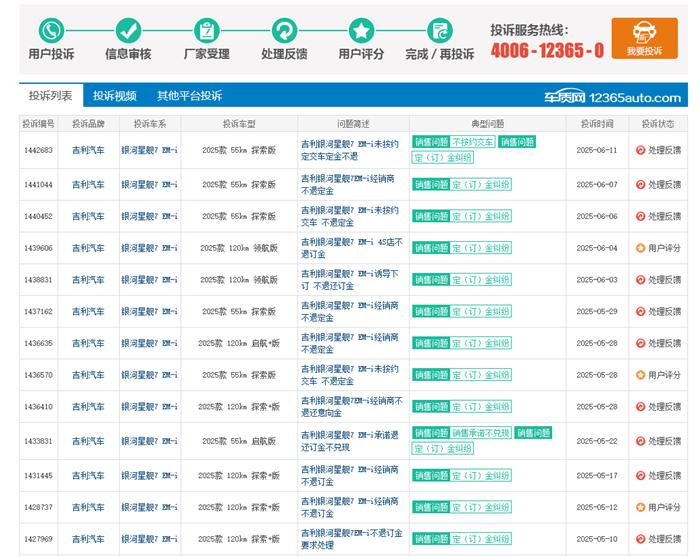Open complaint 不退订金要求处理
This screenshot has height=557, width=700.
351,539
